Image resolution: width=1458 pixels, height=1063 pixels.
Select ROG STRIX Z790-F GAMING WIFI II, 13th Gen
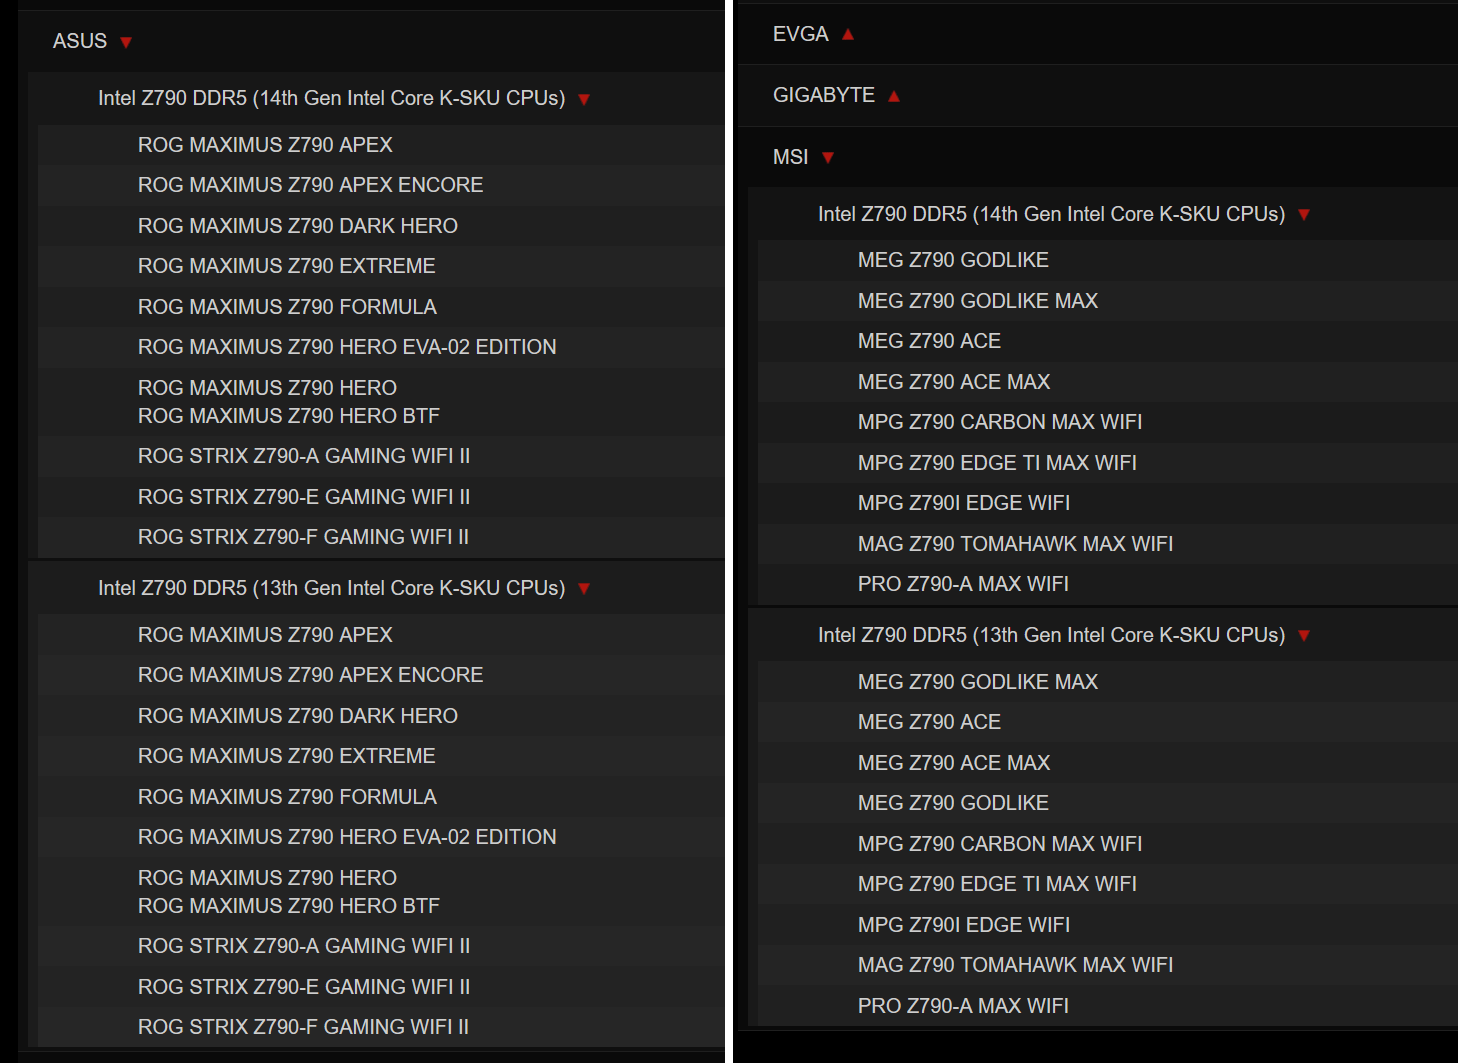click(303, 1027)
